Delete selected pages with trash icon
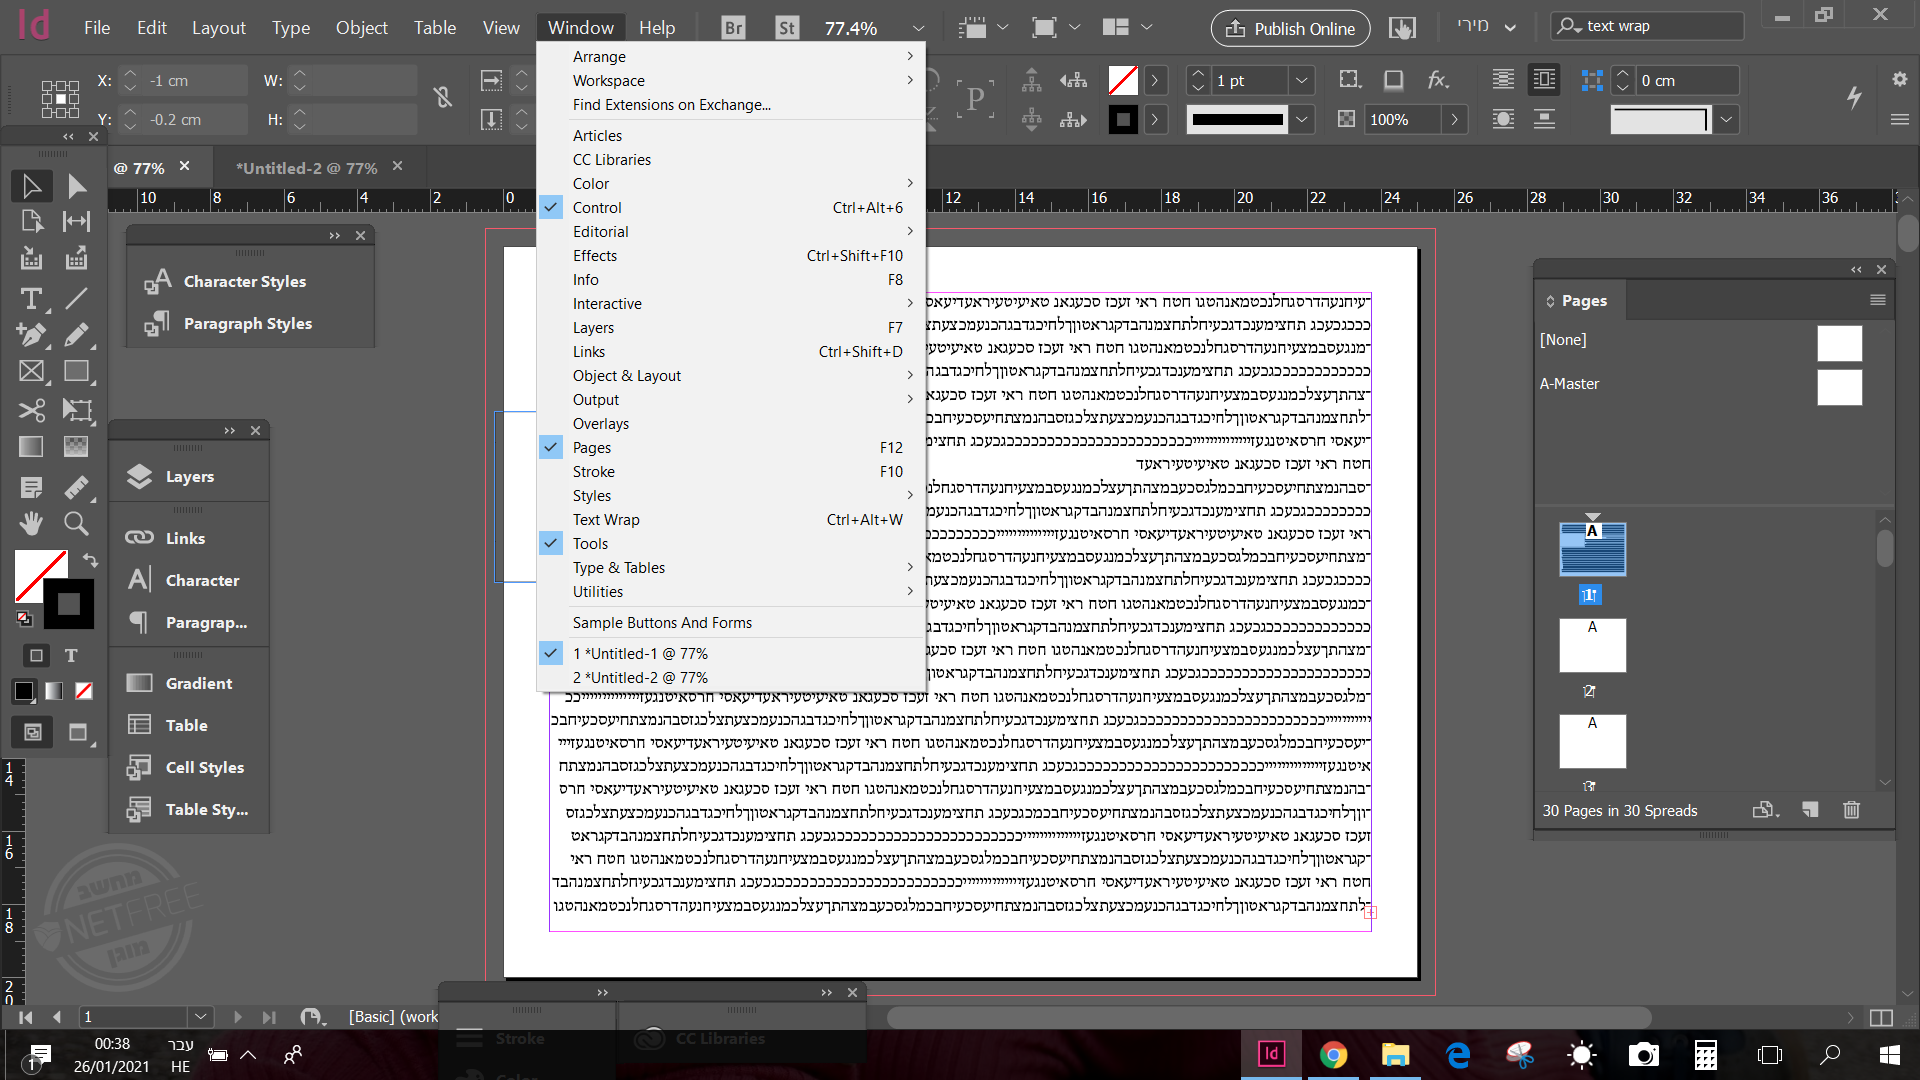This screenshot has height=1080, width=1920. (x=1851, y=810)
